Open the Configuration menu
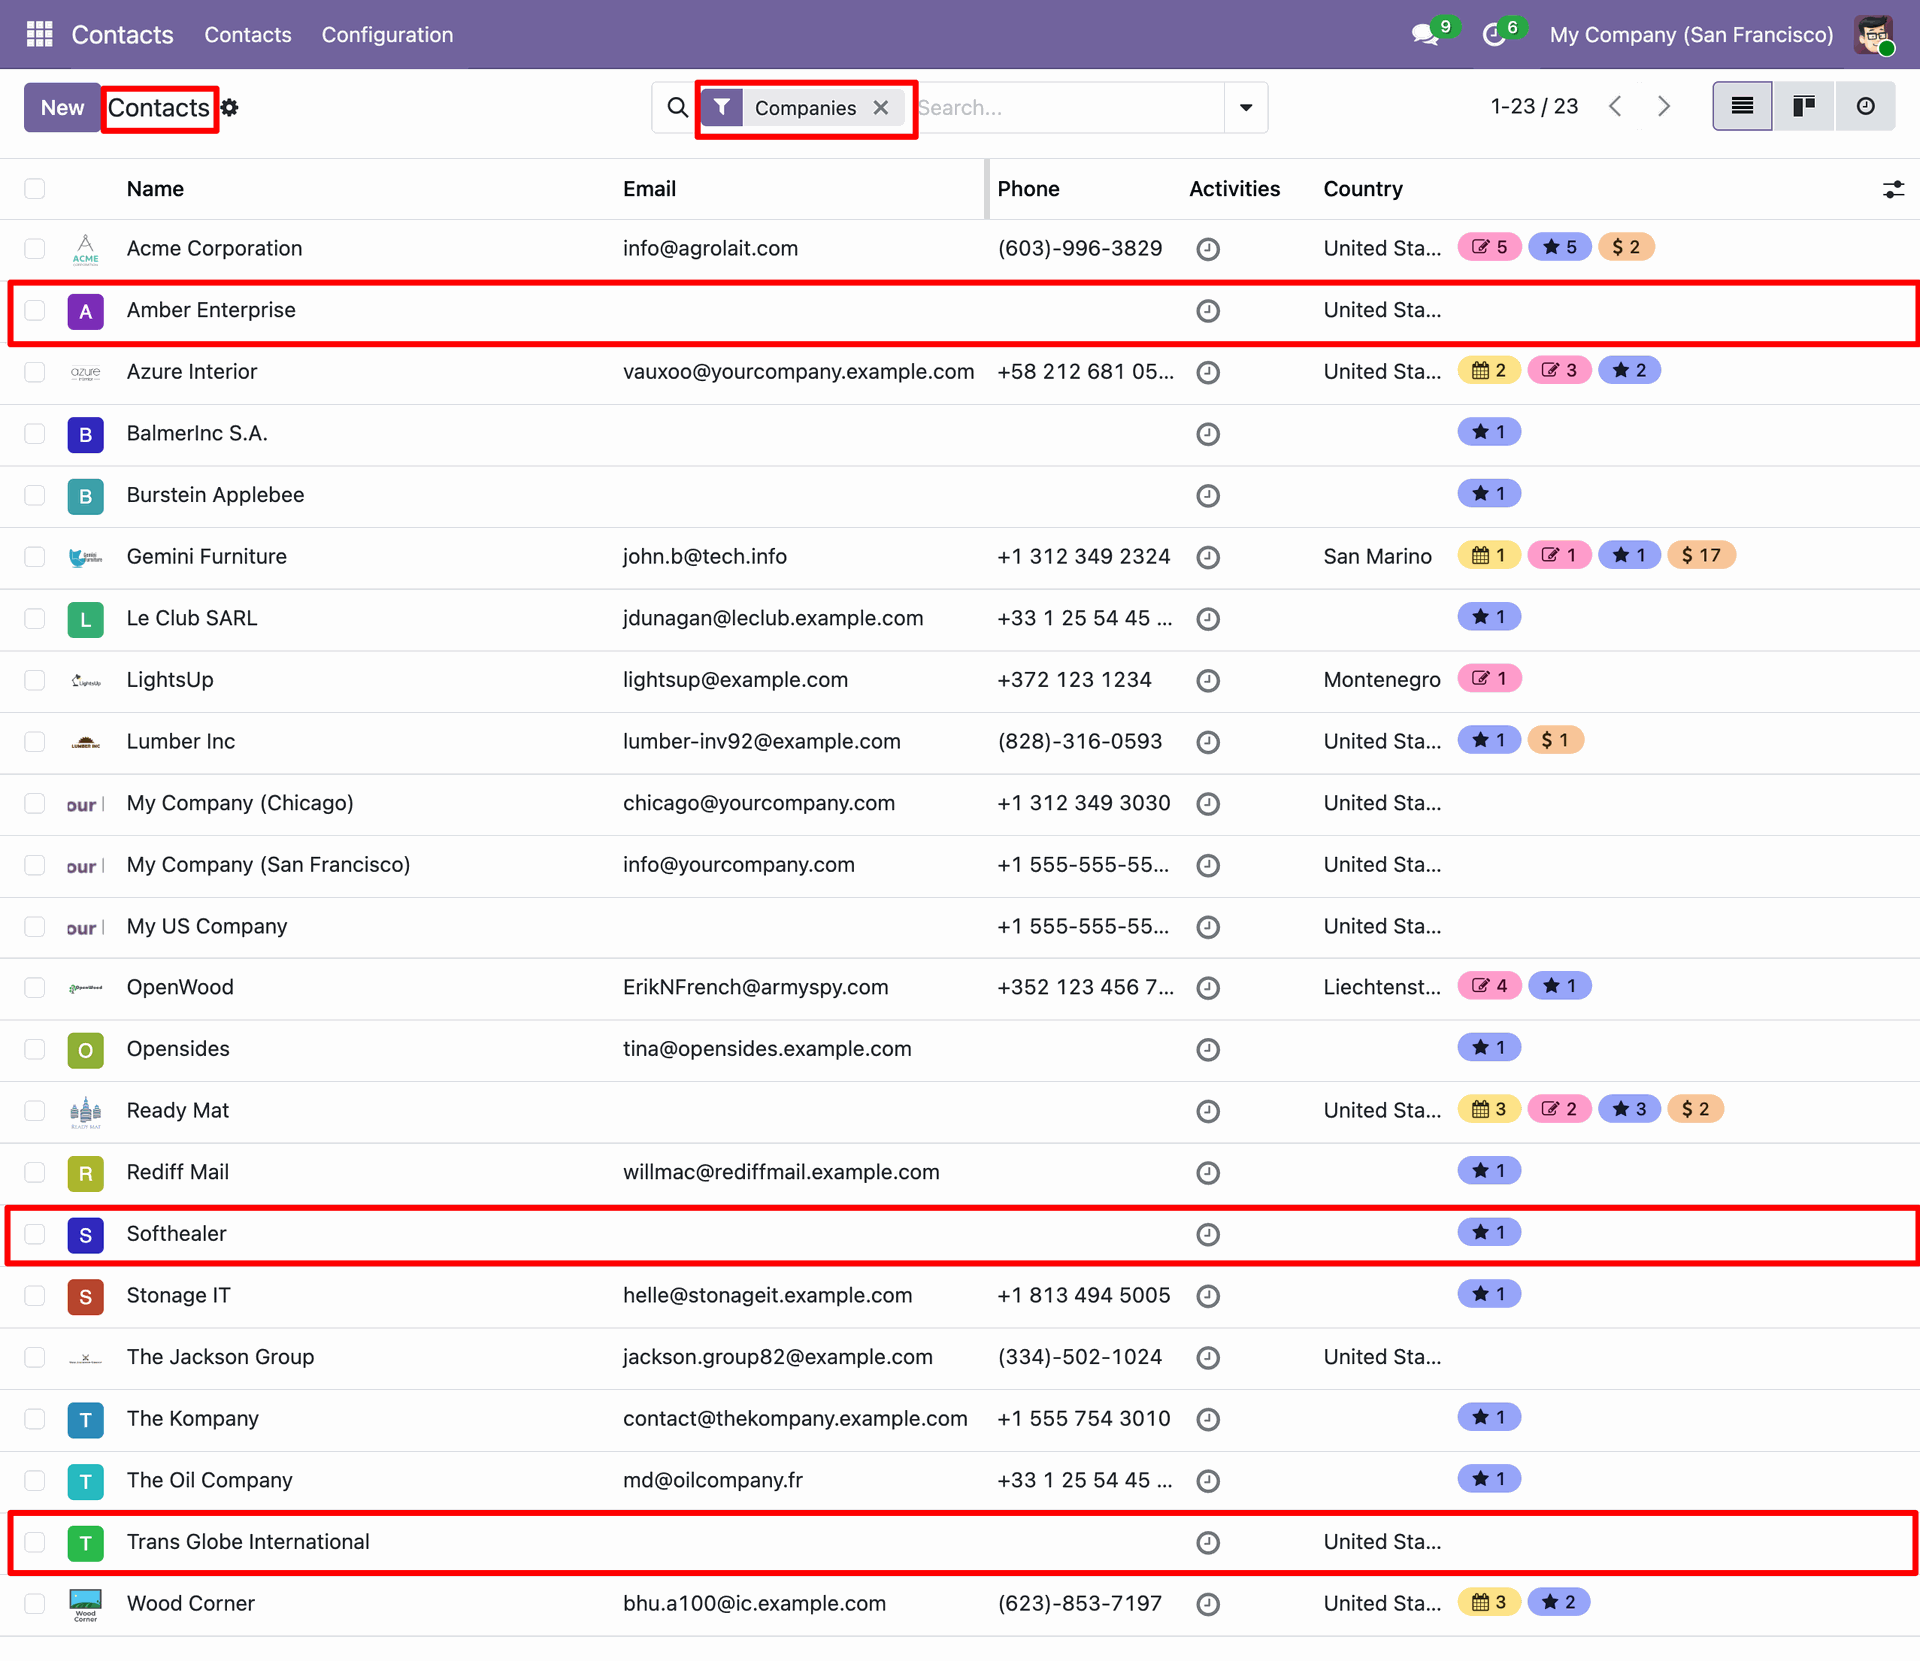Screen dimensions: 1920x1661 tap(387, 35)
